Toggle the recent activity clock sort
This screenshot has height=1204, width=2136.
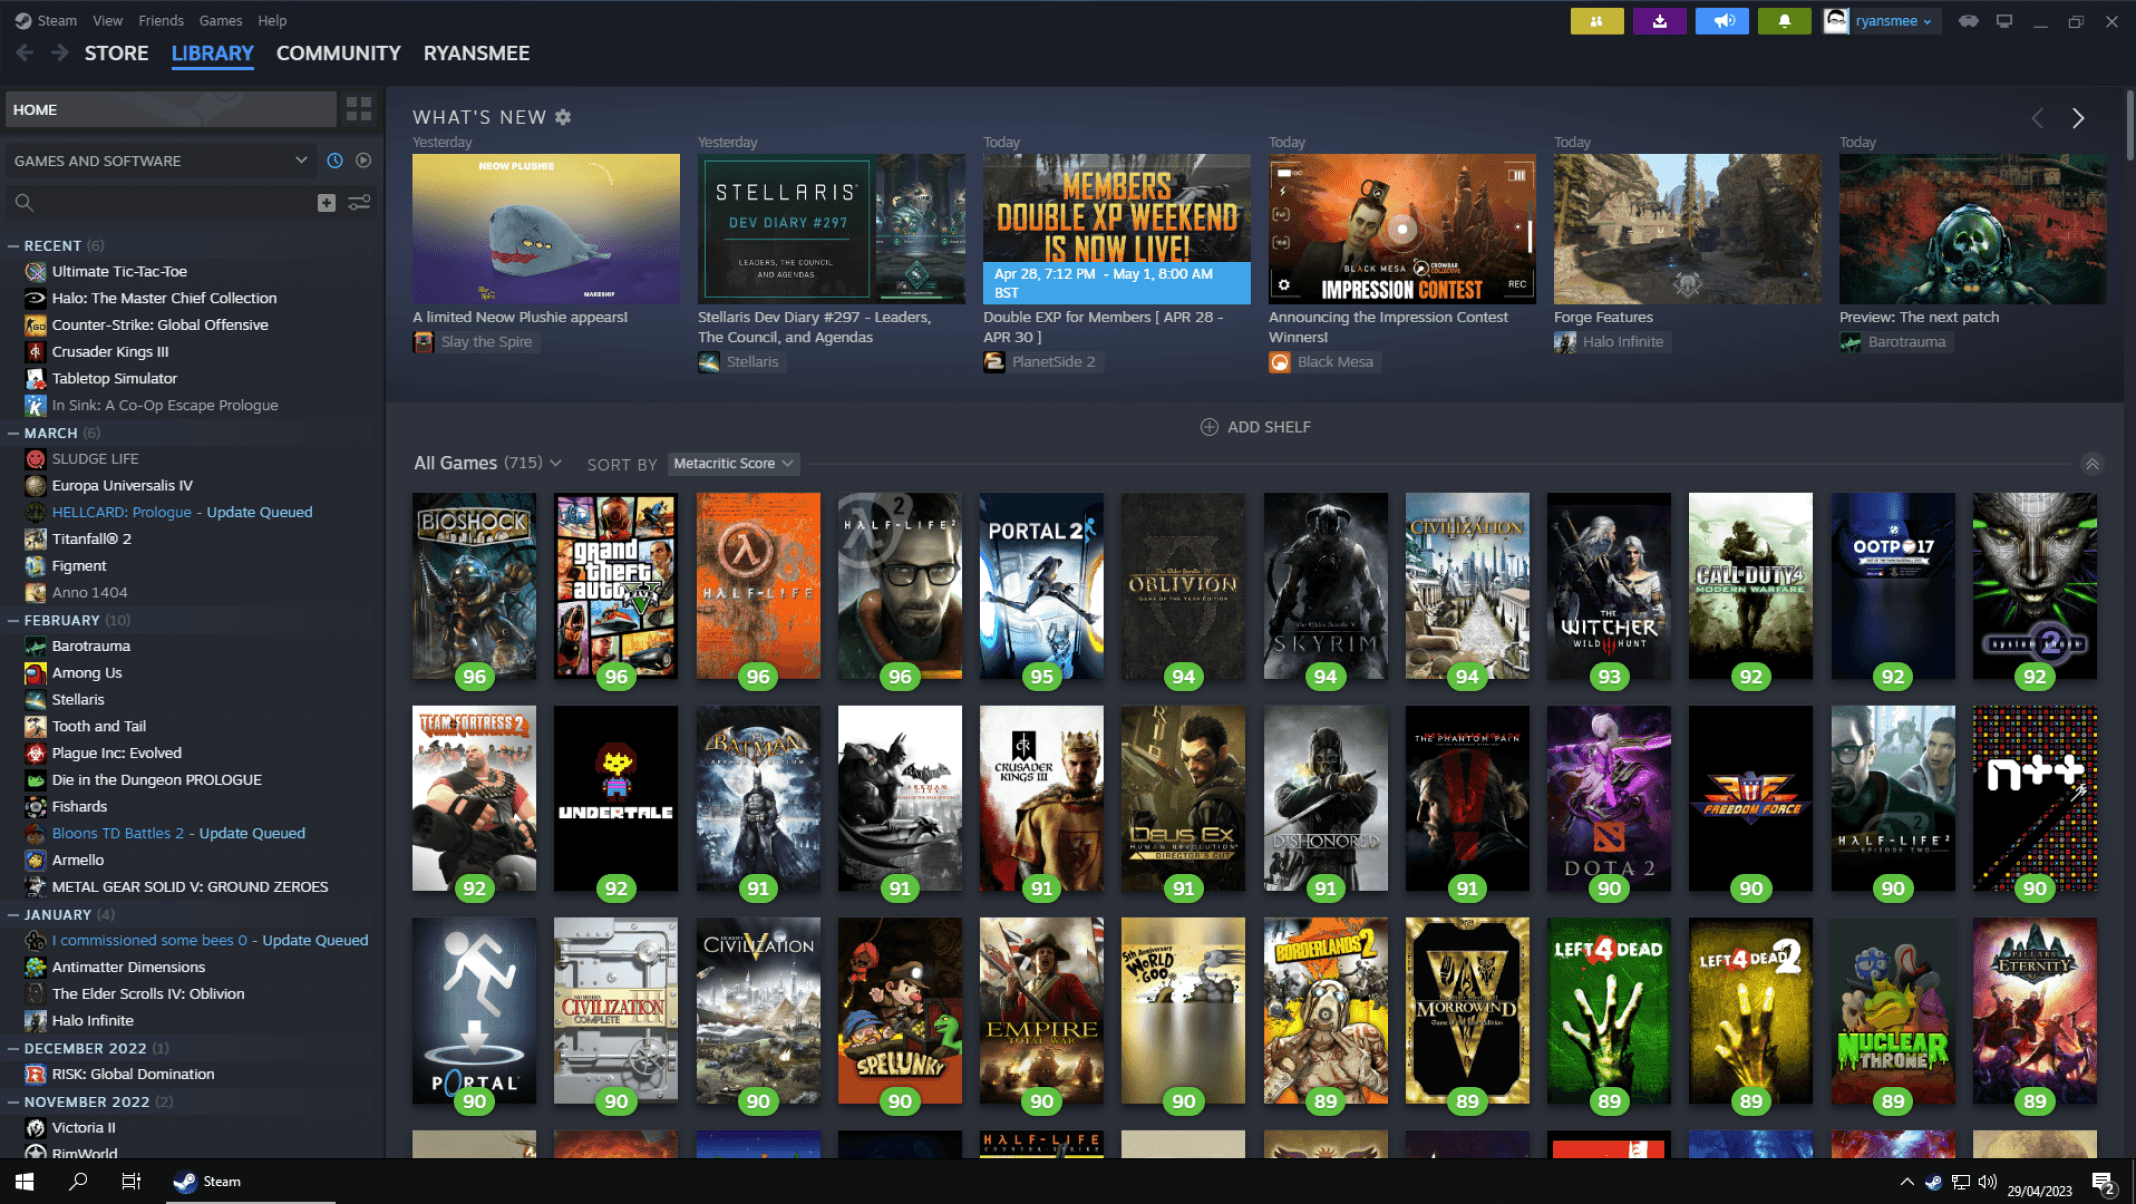click(335, 160)
